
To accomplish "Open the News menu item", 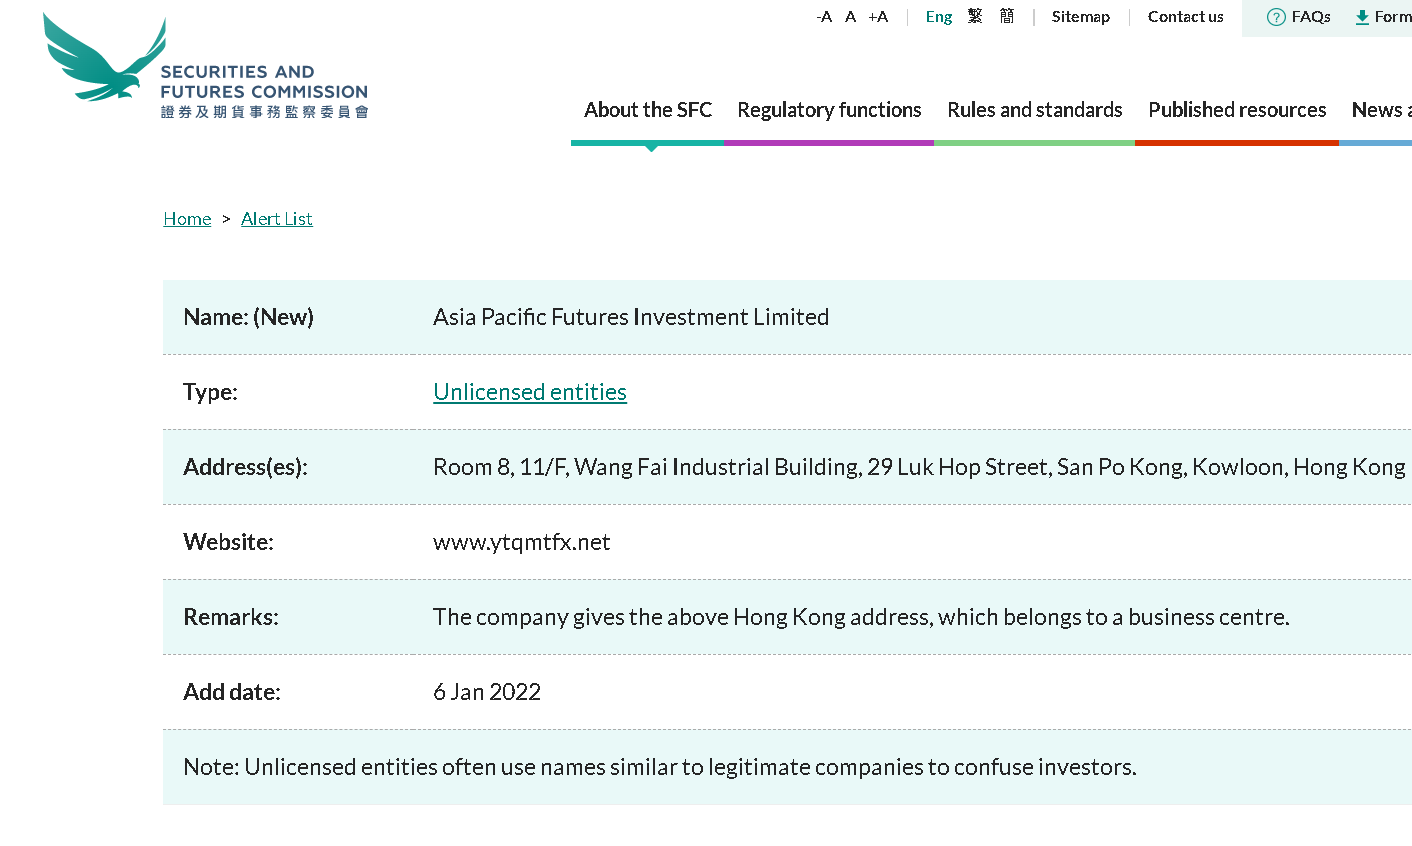I will [1380, 110].
